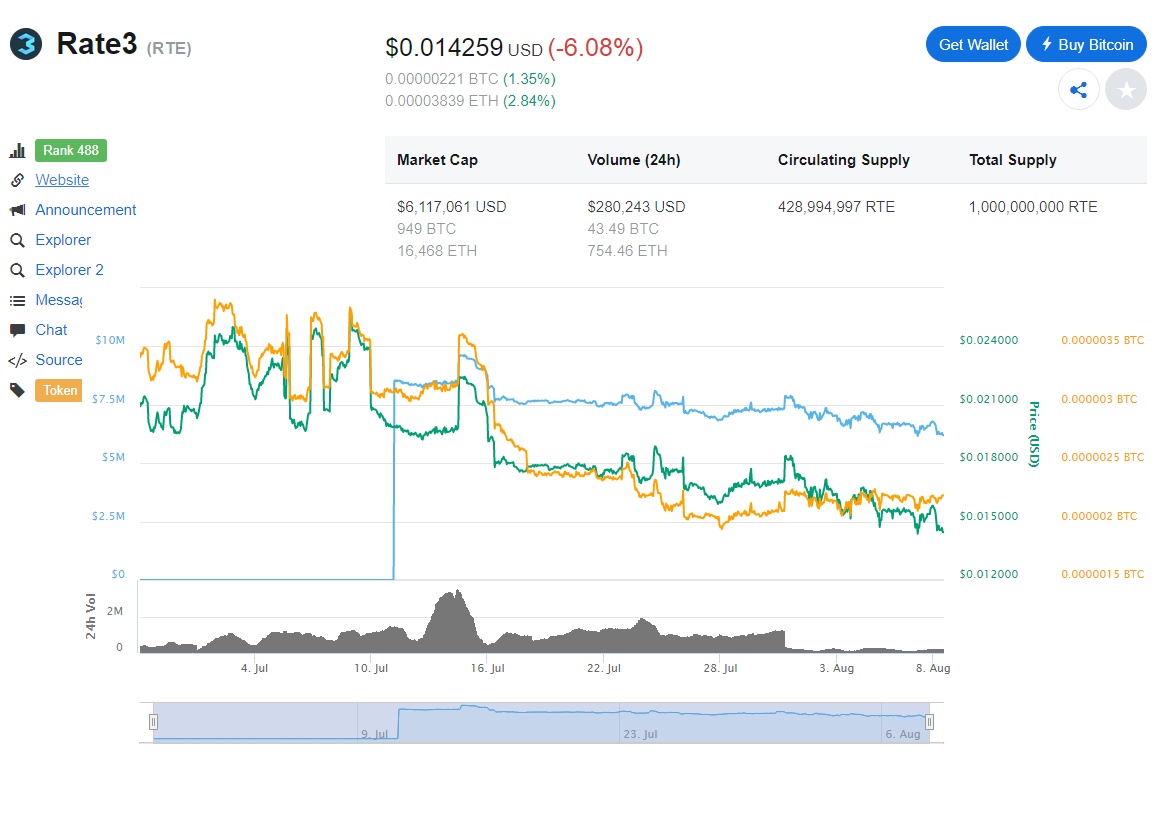Open the Explorer link
The image size is (1172, 813).
[63, 240]
